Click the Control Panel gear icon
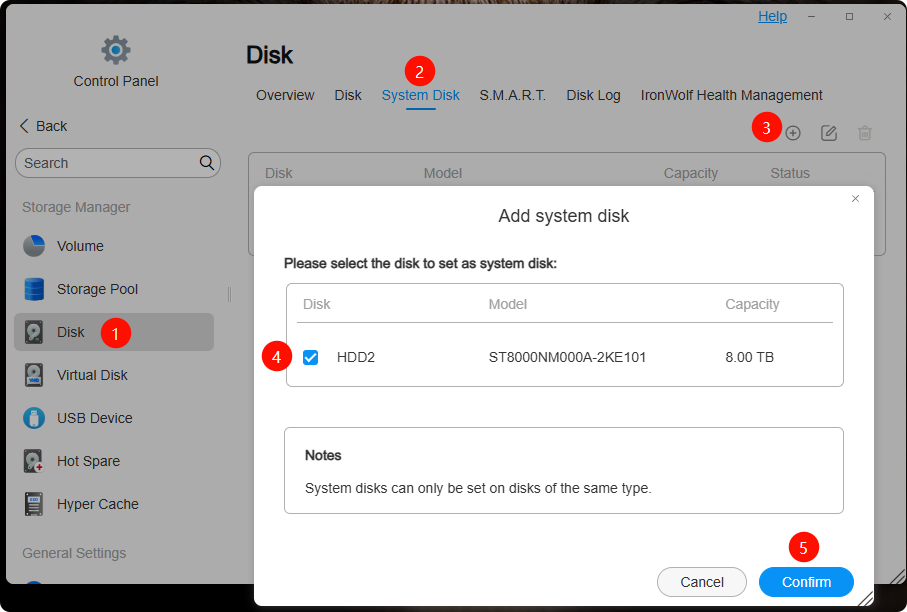 pyautogui.click(x=116, y=50)
